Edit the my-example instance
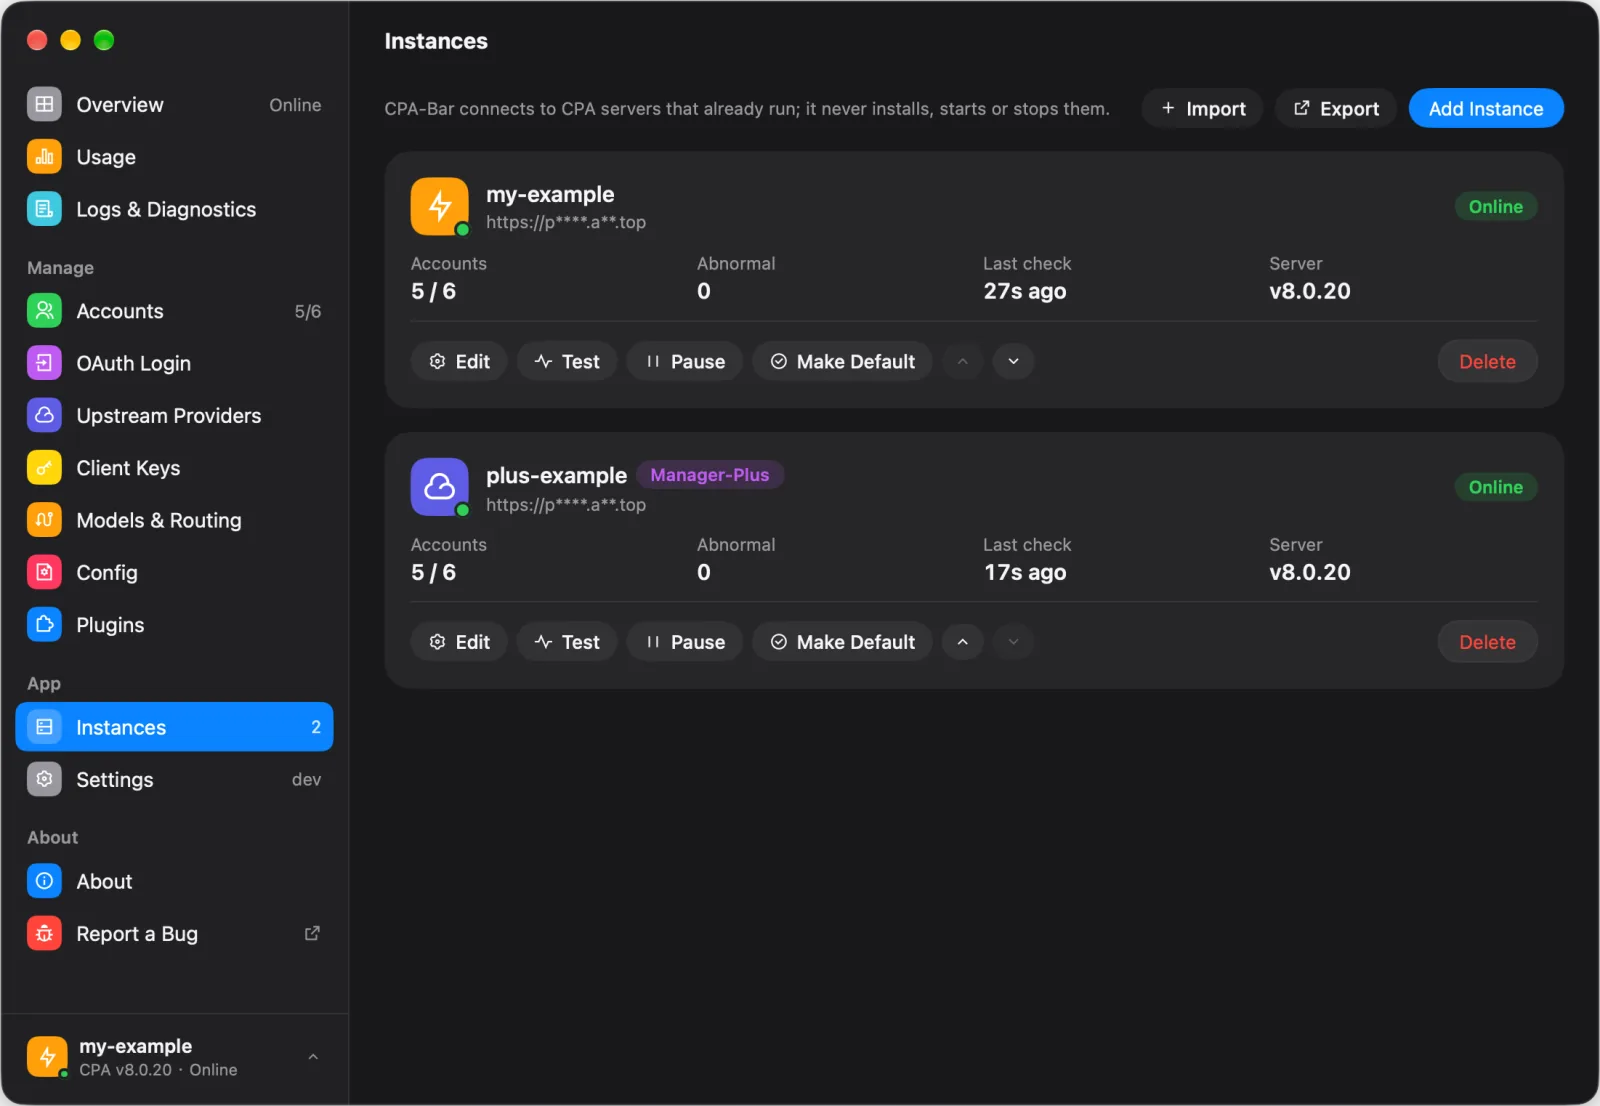 point(459,361)
